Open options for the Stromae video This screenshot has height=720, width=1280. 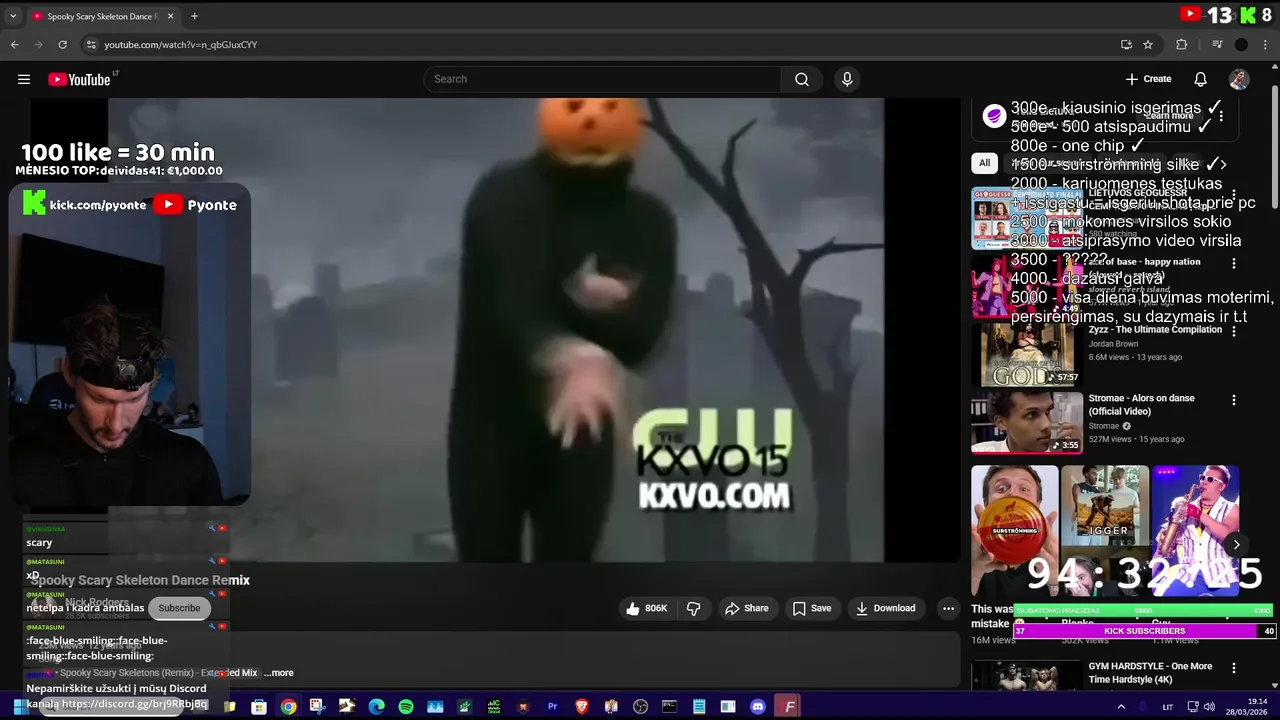(1233, 400)
